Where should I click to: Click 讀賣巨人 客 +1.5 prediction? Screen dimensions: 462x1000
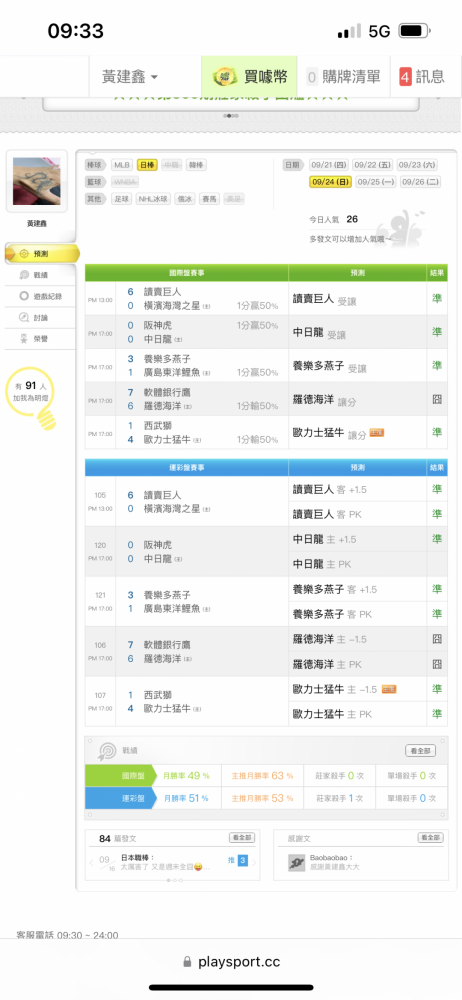pyautogui.click(x=330, y=489)
